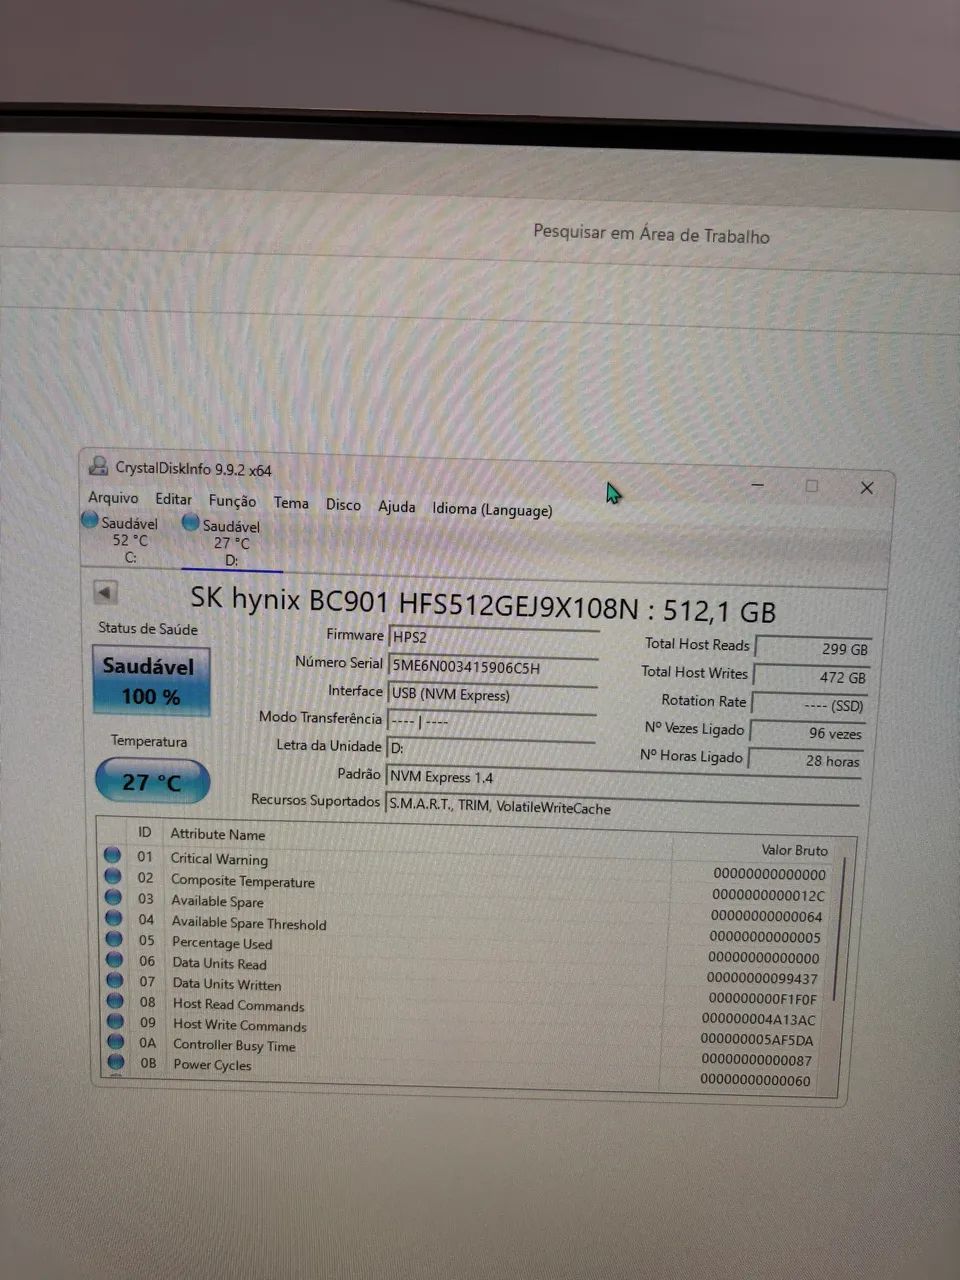Click the status dot for Available Spare Threshold
Screen dimensions: 960x1280
tap(114, 919)
